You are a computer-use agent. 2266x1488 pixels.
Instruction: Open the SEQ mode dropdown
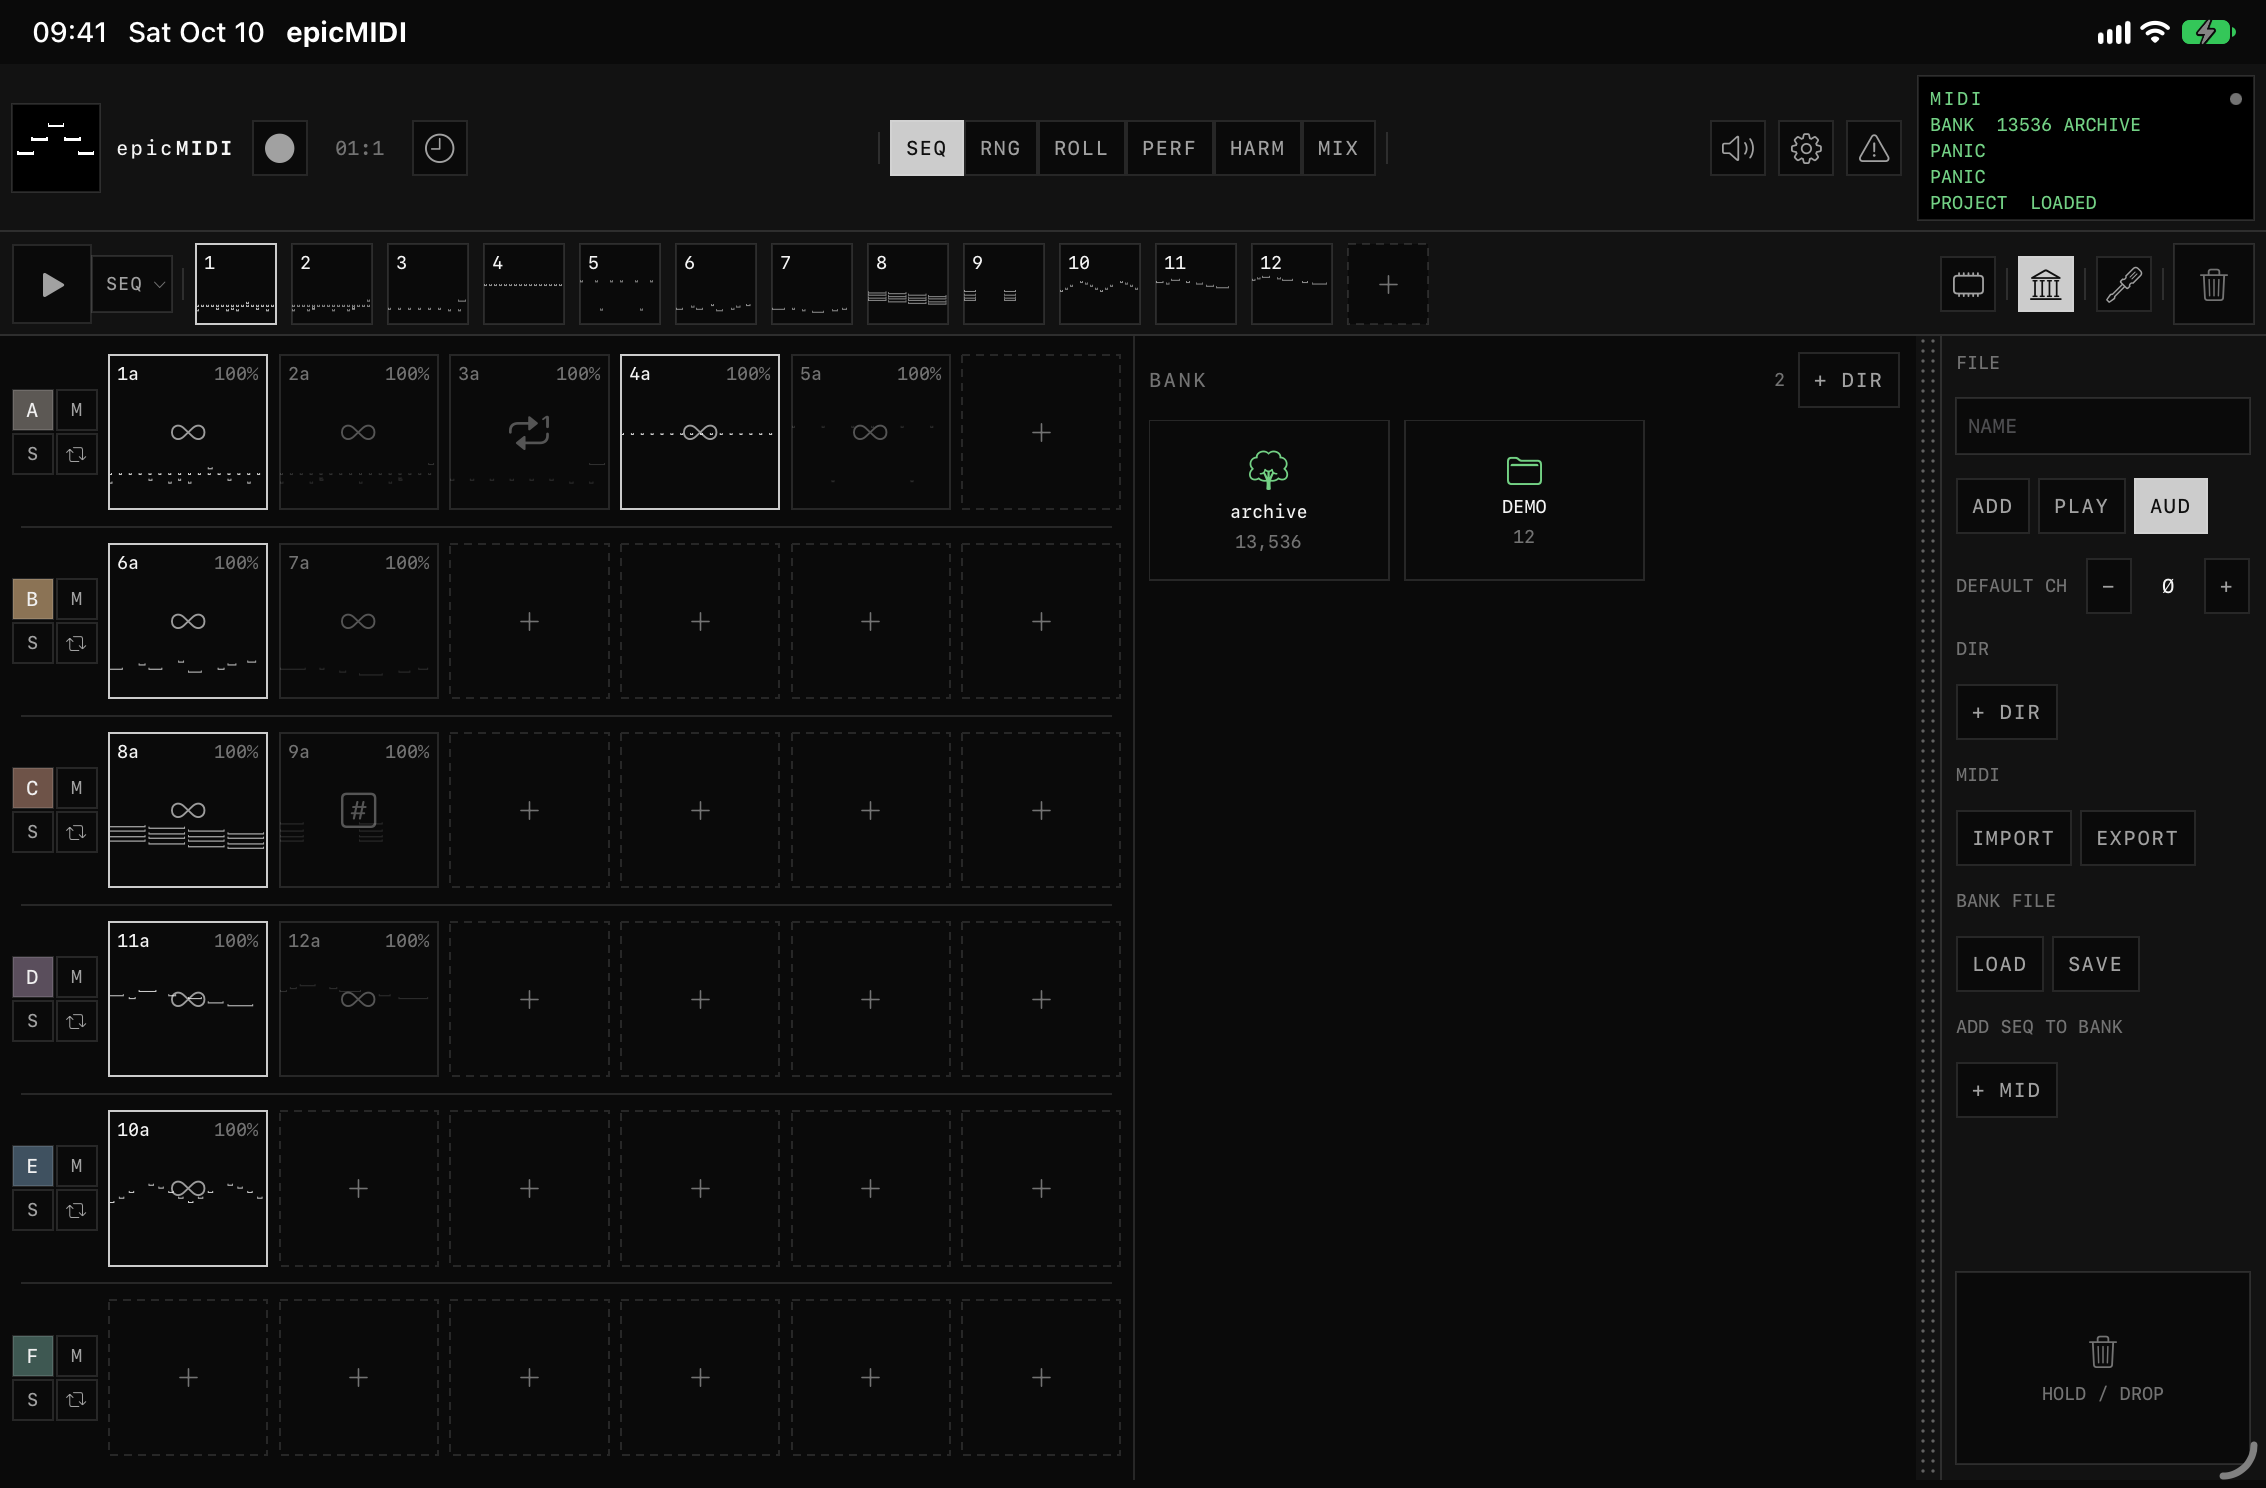[x=133, y=284]
